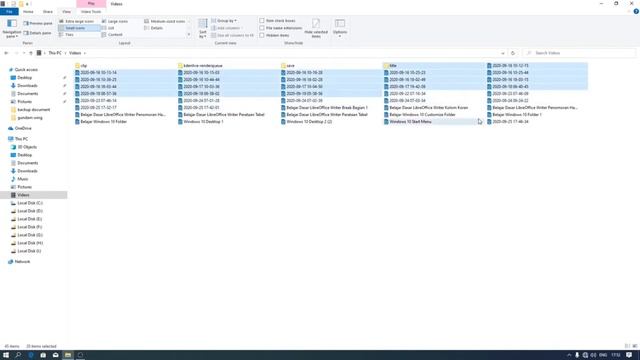Open the File tab

pyautogui.click(x=9, y=12)
